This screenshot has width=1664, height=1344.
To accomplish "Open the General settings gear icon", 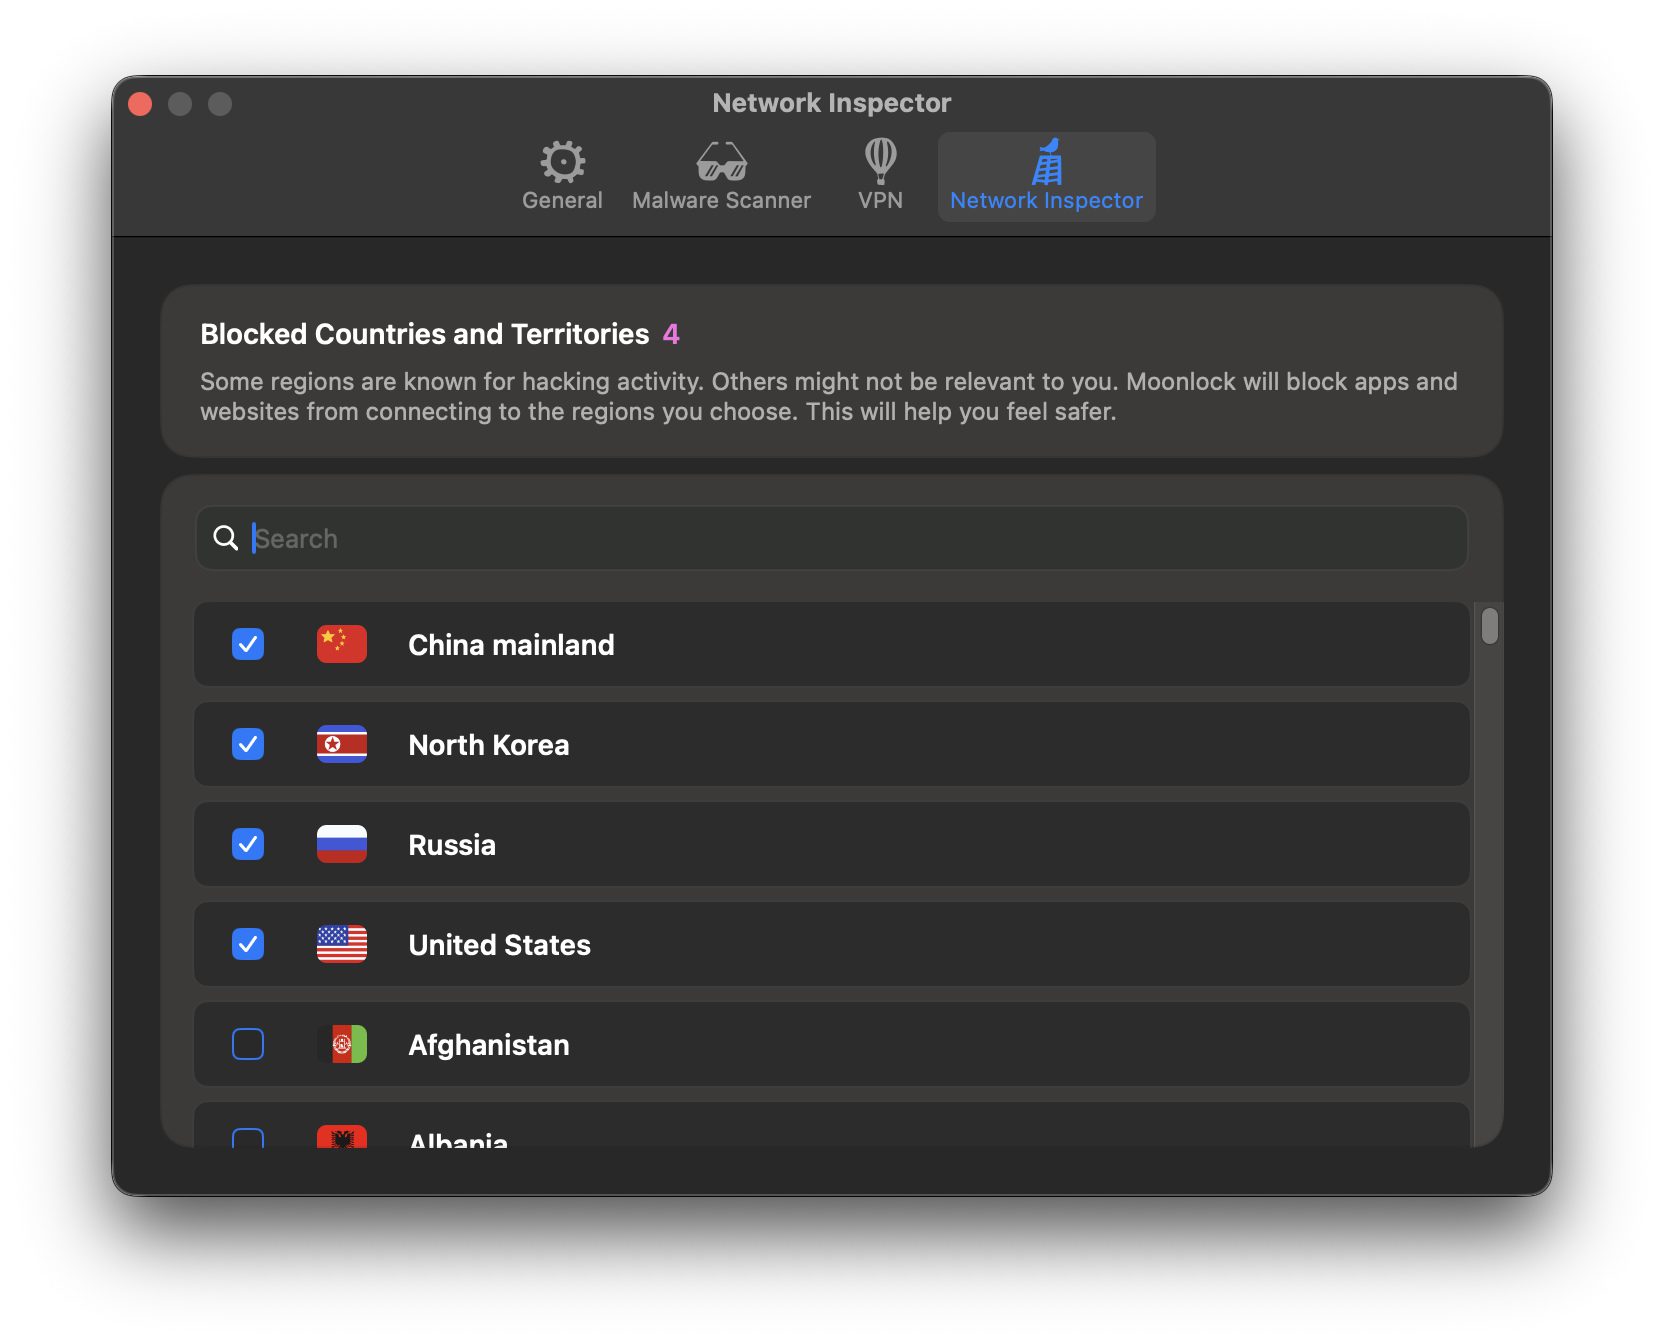I will pos(562,161).
